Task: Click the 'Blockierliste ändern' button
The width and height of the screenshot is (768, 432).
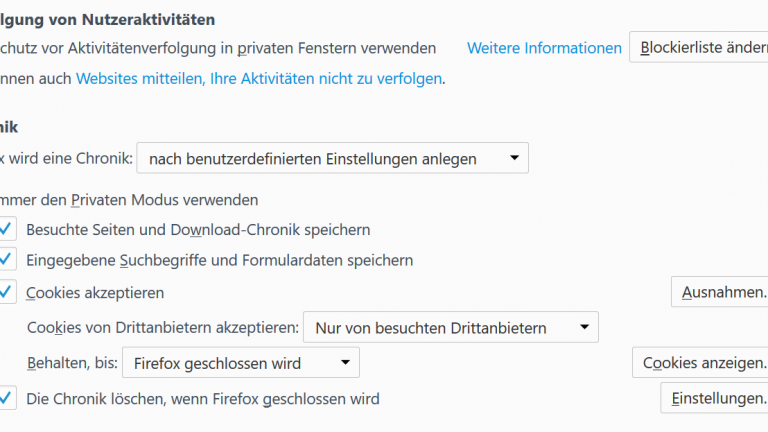Action: [700, 48]
